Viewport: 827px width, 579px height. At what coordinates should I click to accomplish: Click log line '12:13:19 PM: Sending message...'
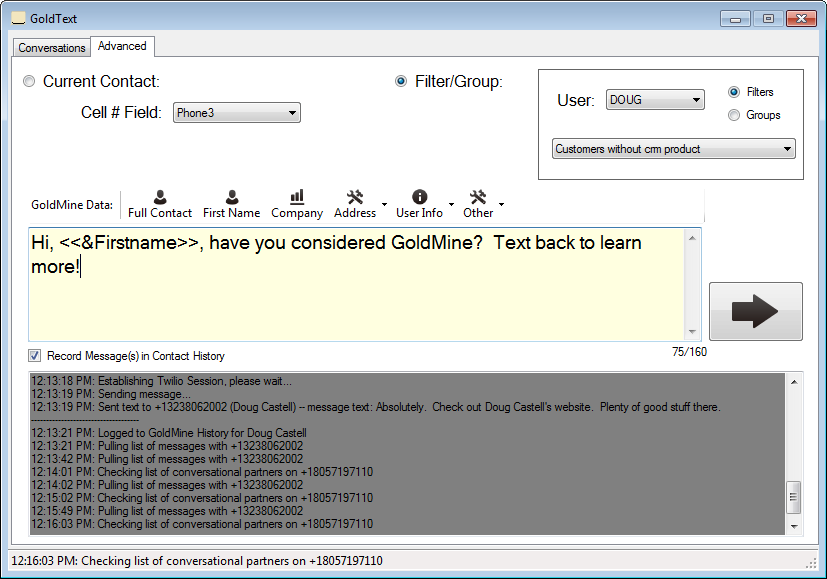(x=111, y=394)
